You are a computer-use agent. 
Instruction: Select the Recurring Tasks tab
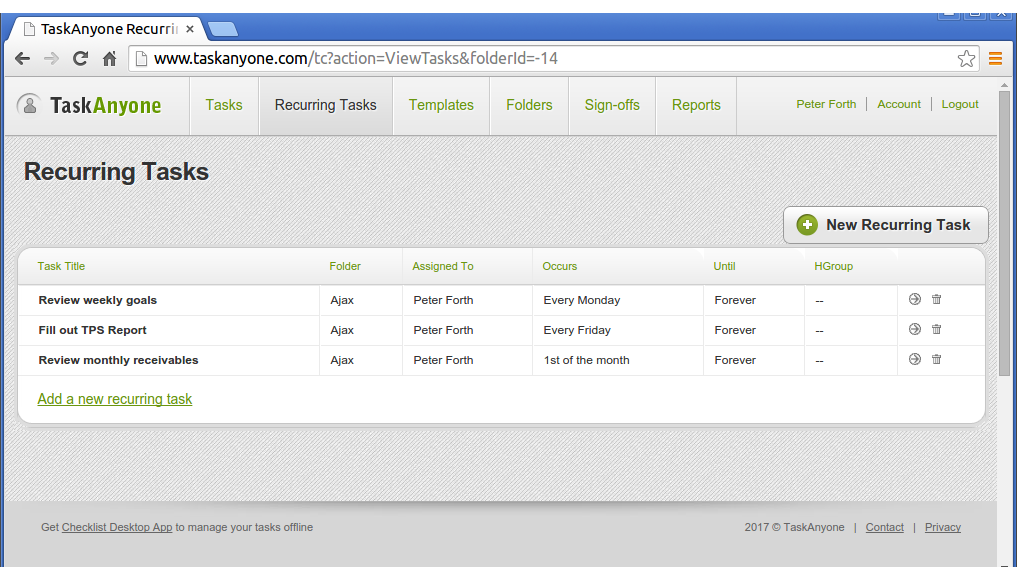click(x=326, y=105)
